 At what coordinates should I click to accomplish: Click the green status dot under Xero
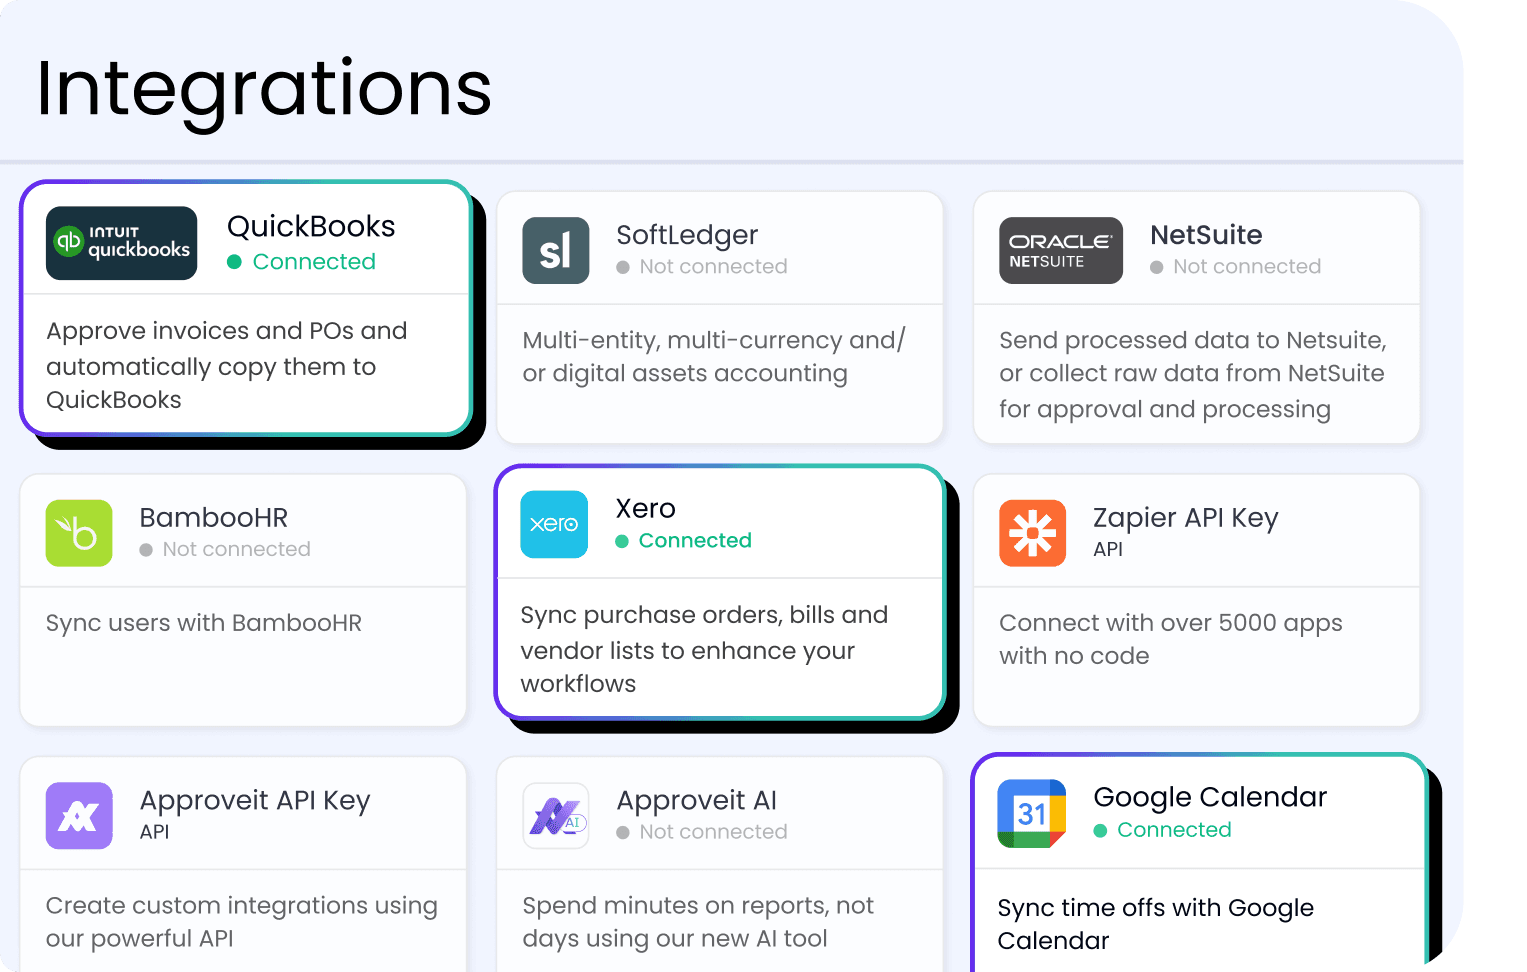point(622,541)
